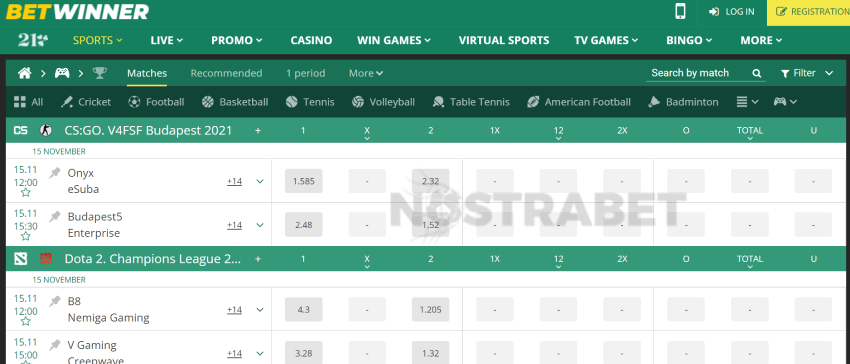Pin the B8 vs Nemiga Gaming match
The width and height of the screenshot is (850, 364).
55,301
